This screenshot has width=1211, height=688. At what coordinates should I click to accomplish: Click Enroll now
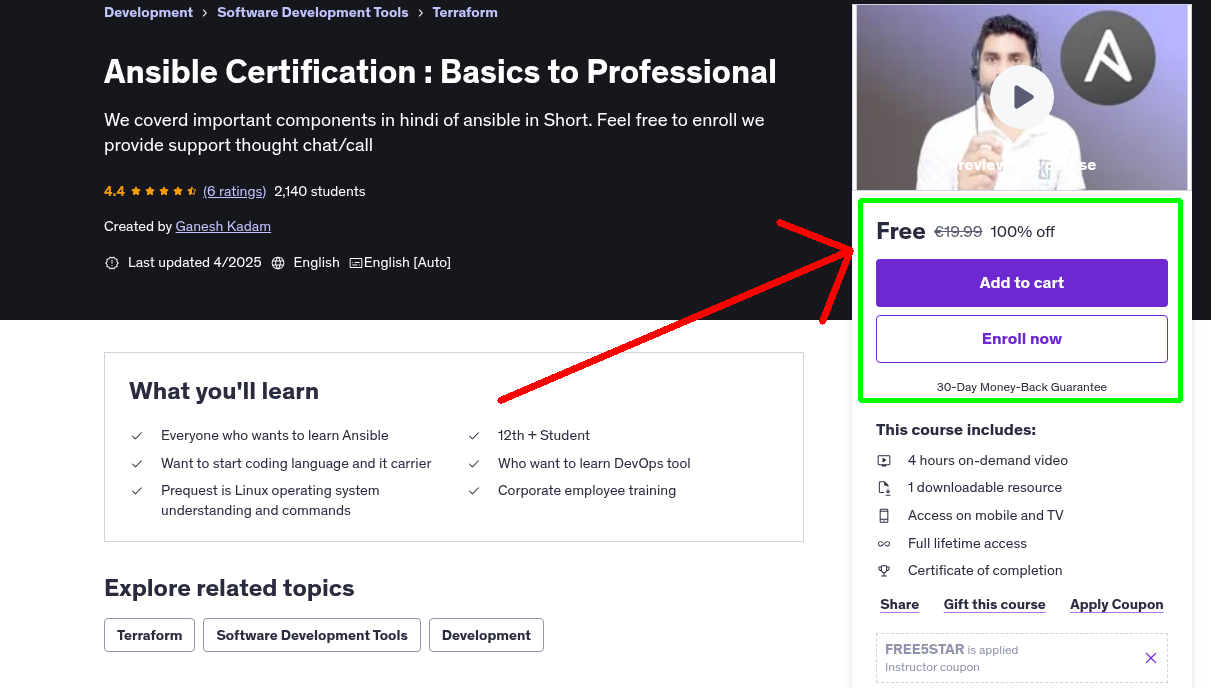1021,338
